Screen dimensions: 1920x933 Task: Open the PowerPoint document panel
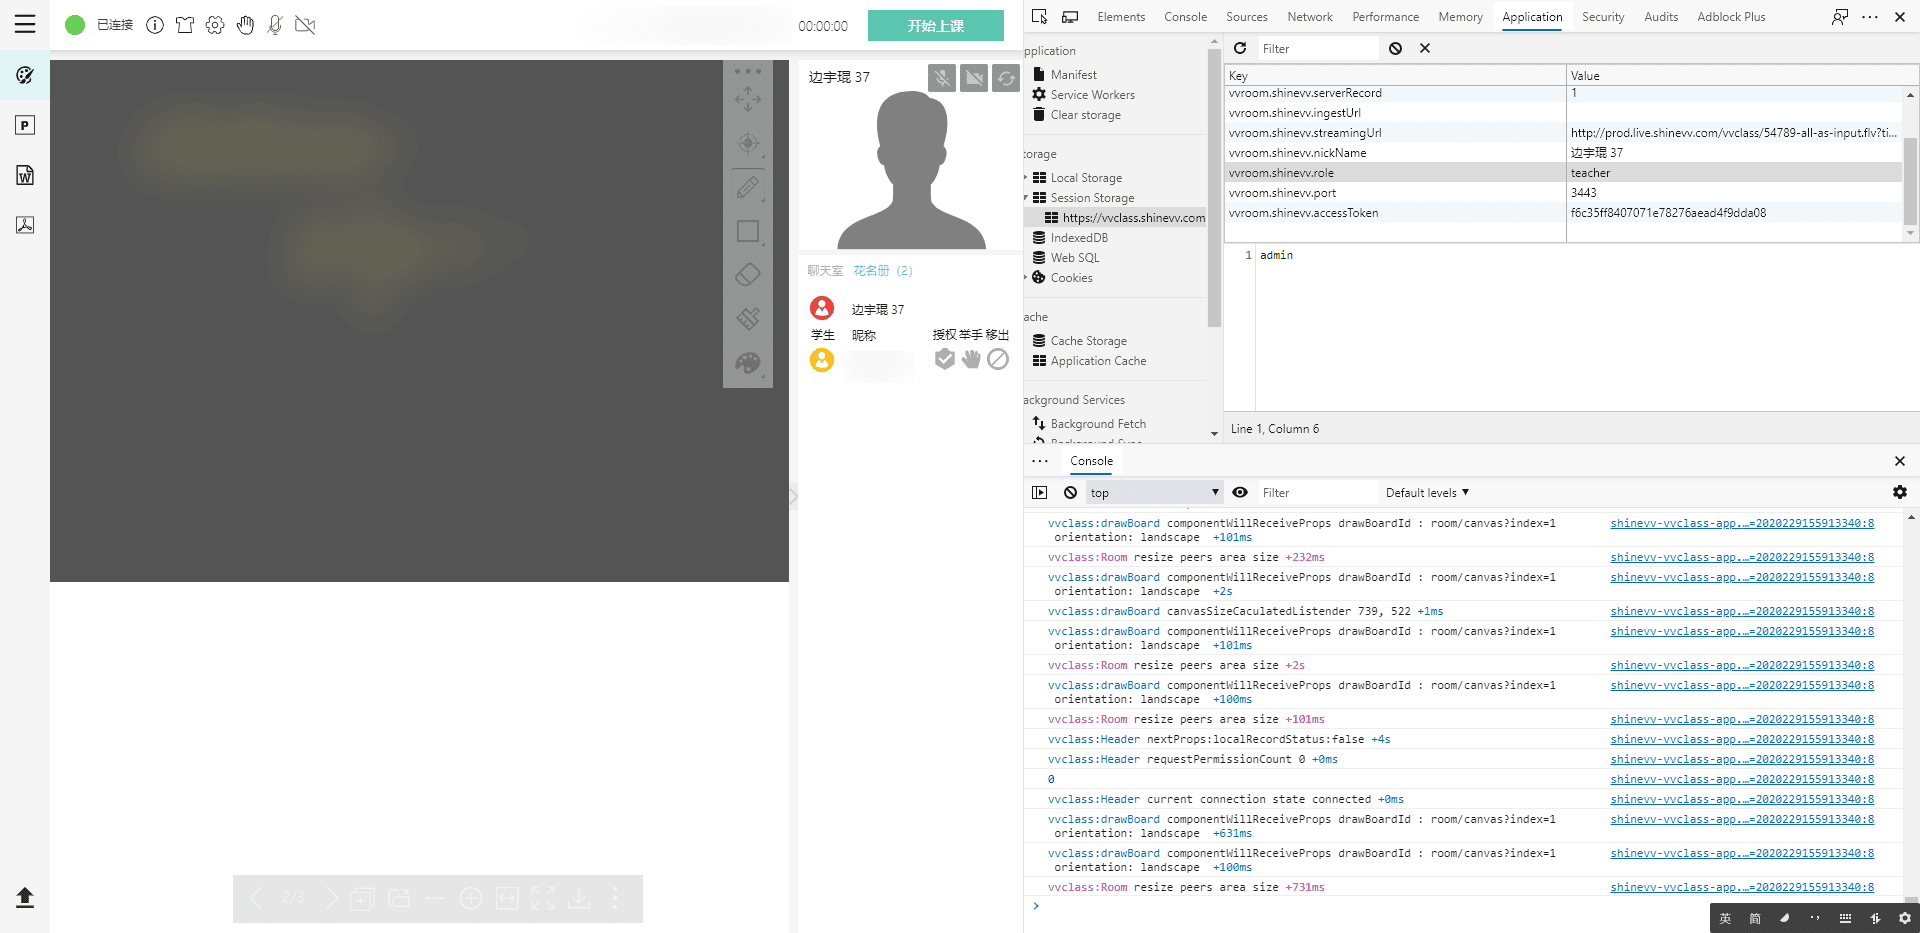25,125
